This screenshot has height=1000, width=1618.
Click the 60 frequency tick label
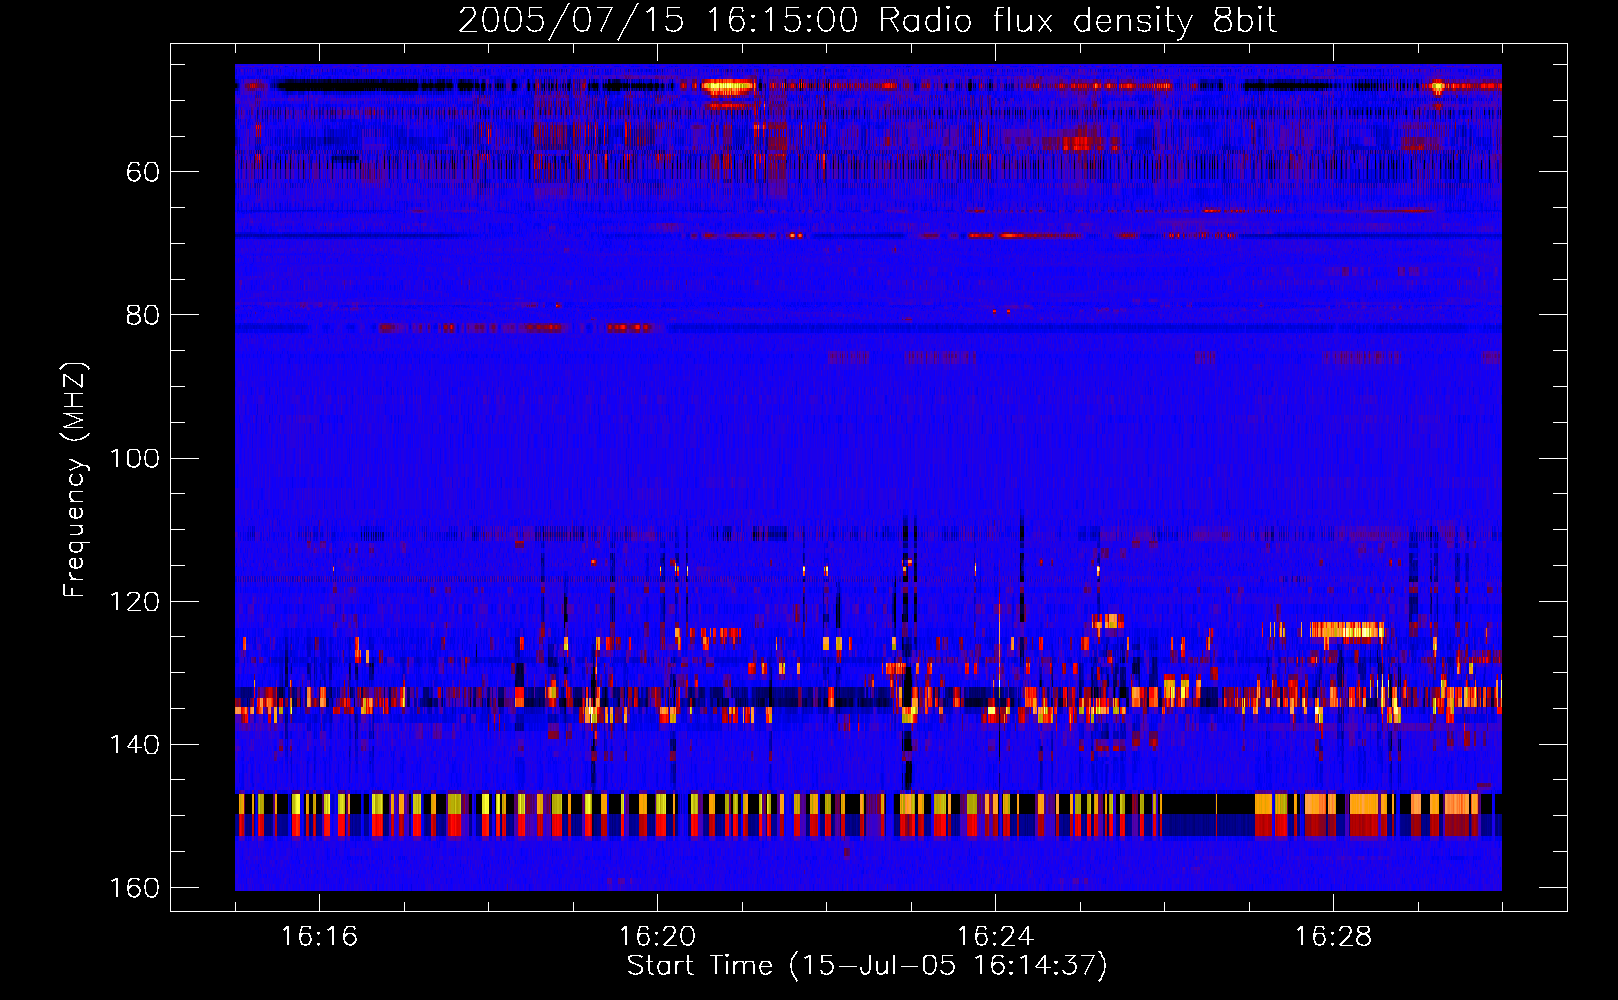[143, 173]
